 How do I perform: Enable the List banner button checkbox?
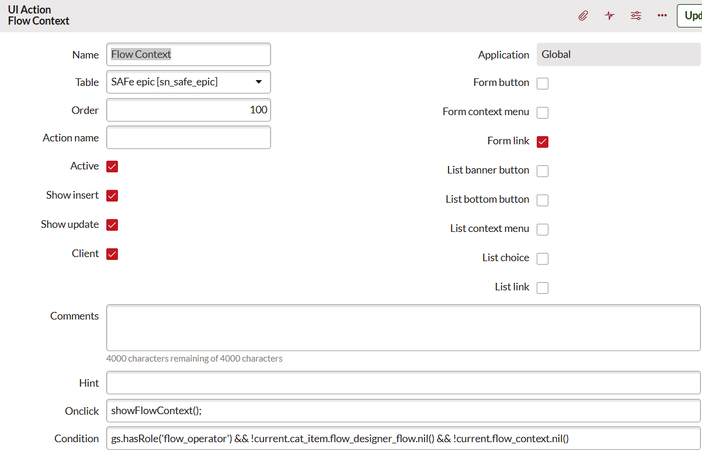[x=543, y=171]
